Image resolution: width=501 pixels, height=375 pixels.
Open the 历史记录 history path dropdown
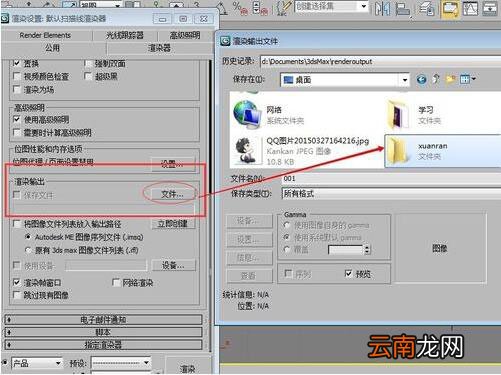coord(380,62)
